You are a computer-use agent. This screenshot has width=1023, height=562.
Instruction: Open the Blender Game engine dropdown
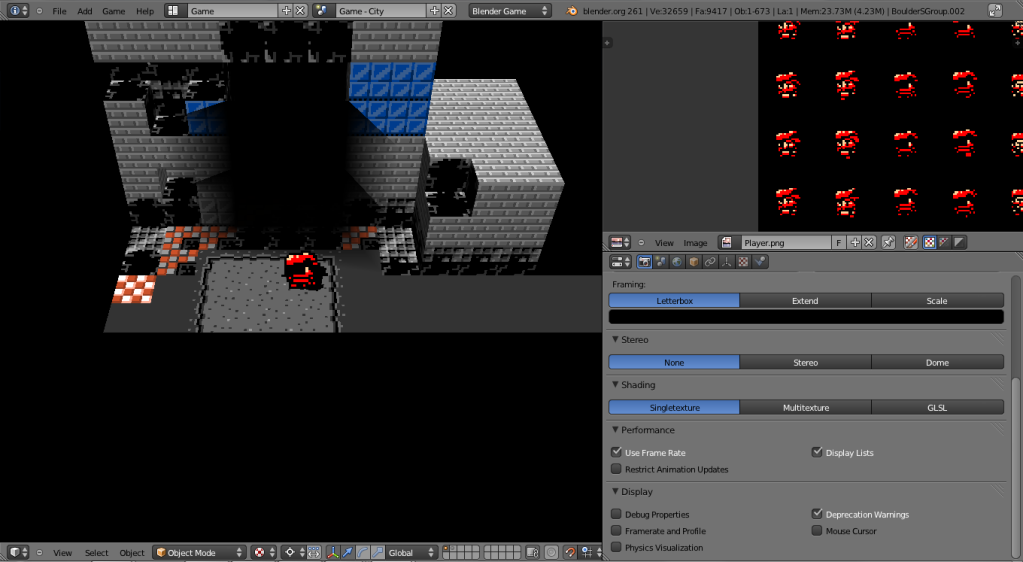pos(510,10)
